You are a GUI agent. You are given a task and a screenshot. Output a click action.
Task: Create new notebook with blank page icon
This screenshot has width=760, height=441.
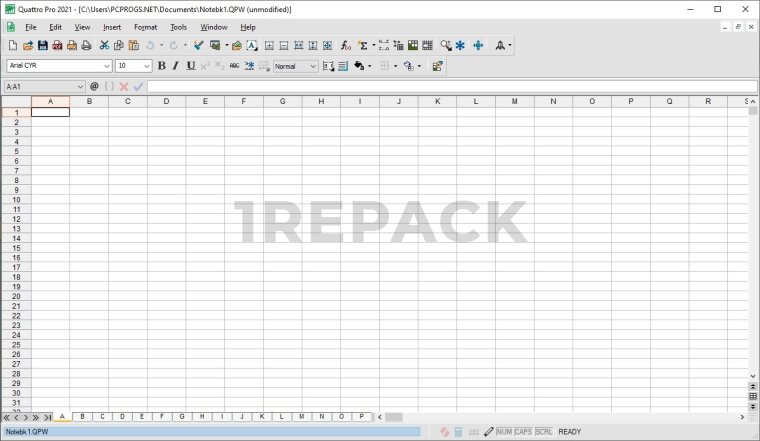(x=12, y=46)
